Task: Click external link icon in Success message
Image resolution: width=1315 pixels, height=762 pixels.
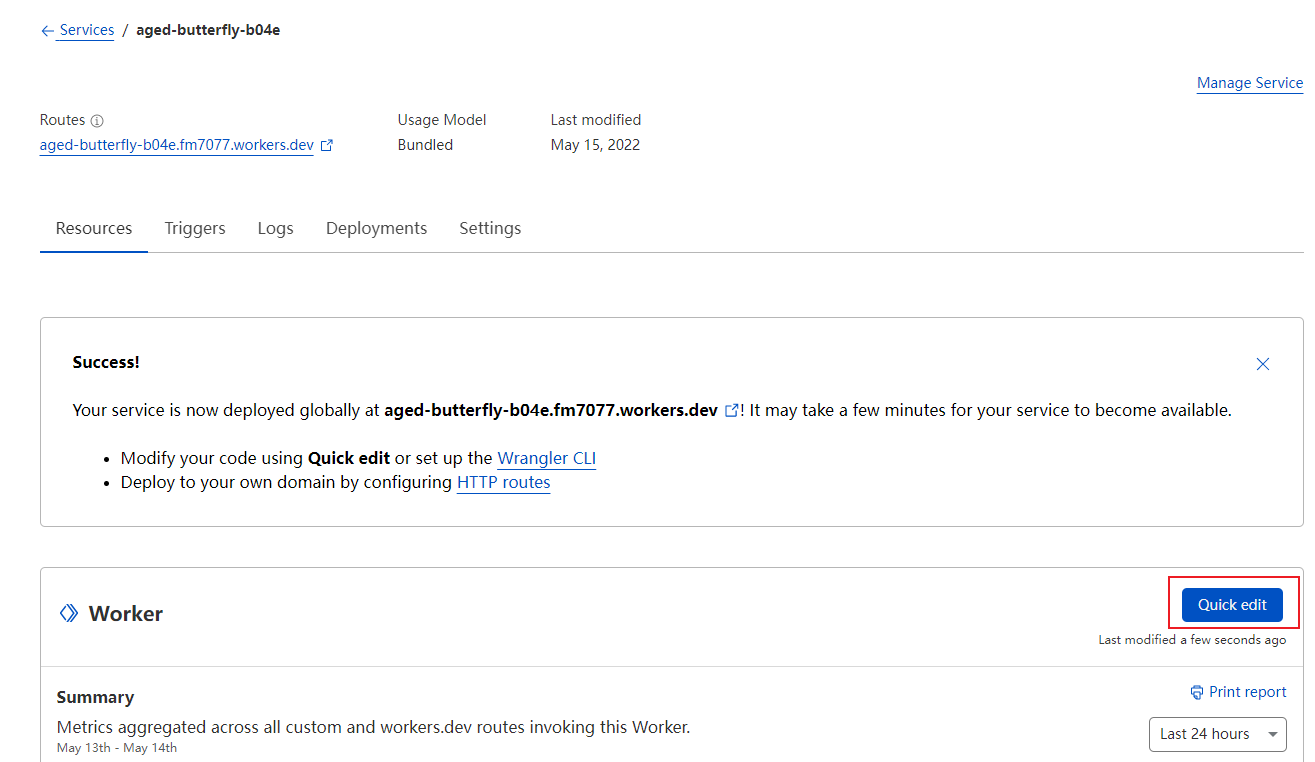Action: click(x=731, y=410)
